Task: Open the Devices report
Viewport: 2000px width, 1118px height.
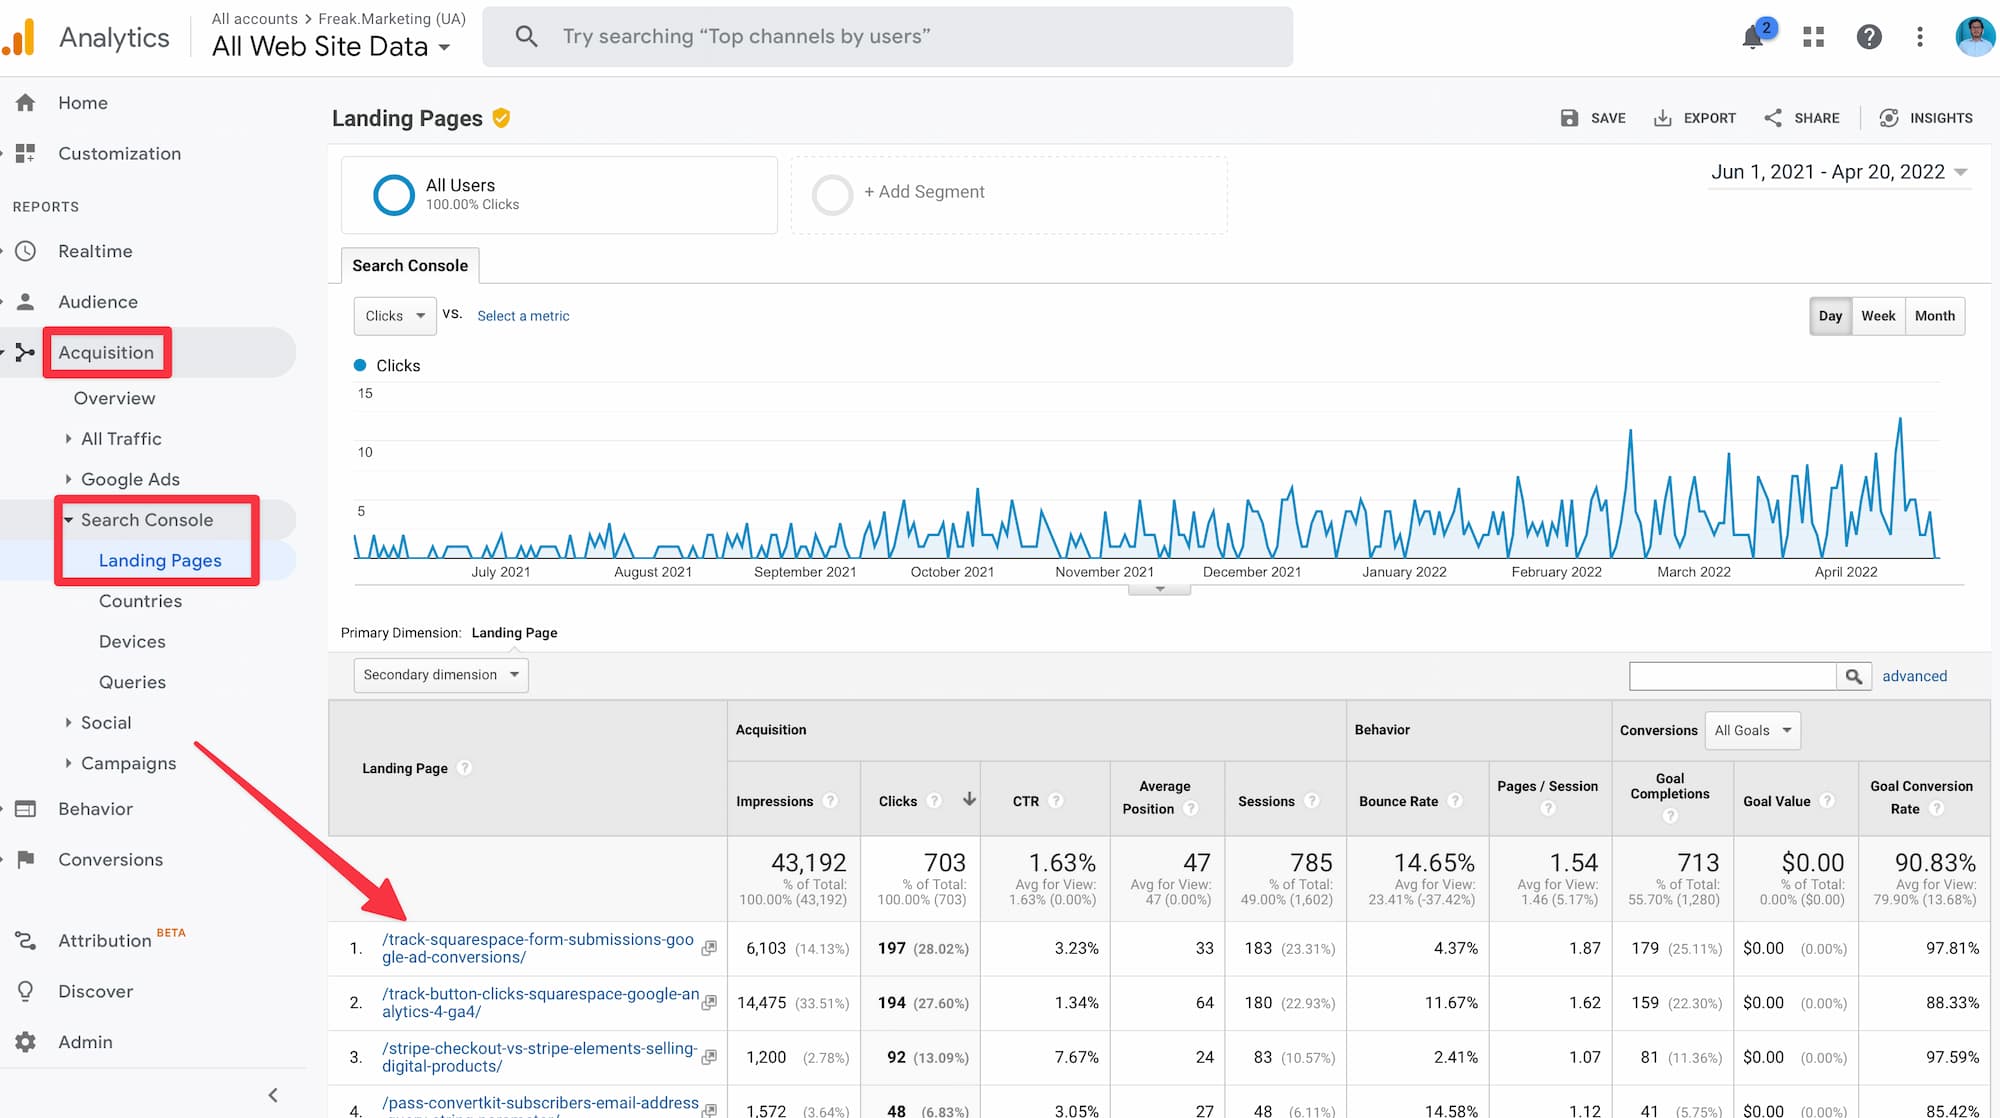Action: 132,642
